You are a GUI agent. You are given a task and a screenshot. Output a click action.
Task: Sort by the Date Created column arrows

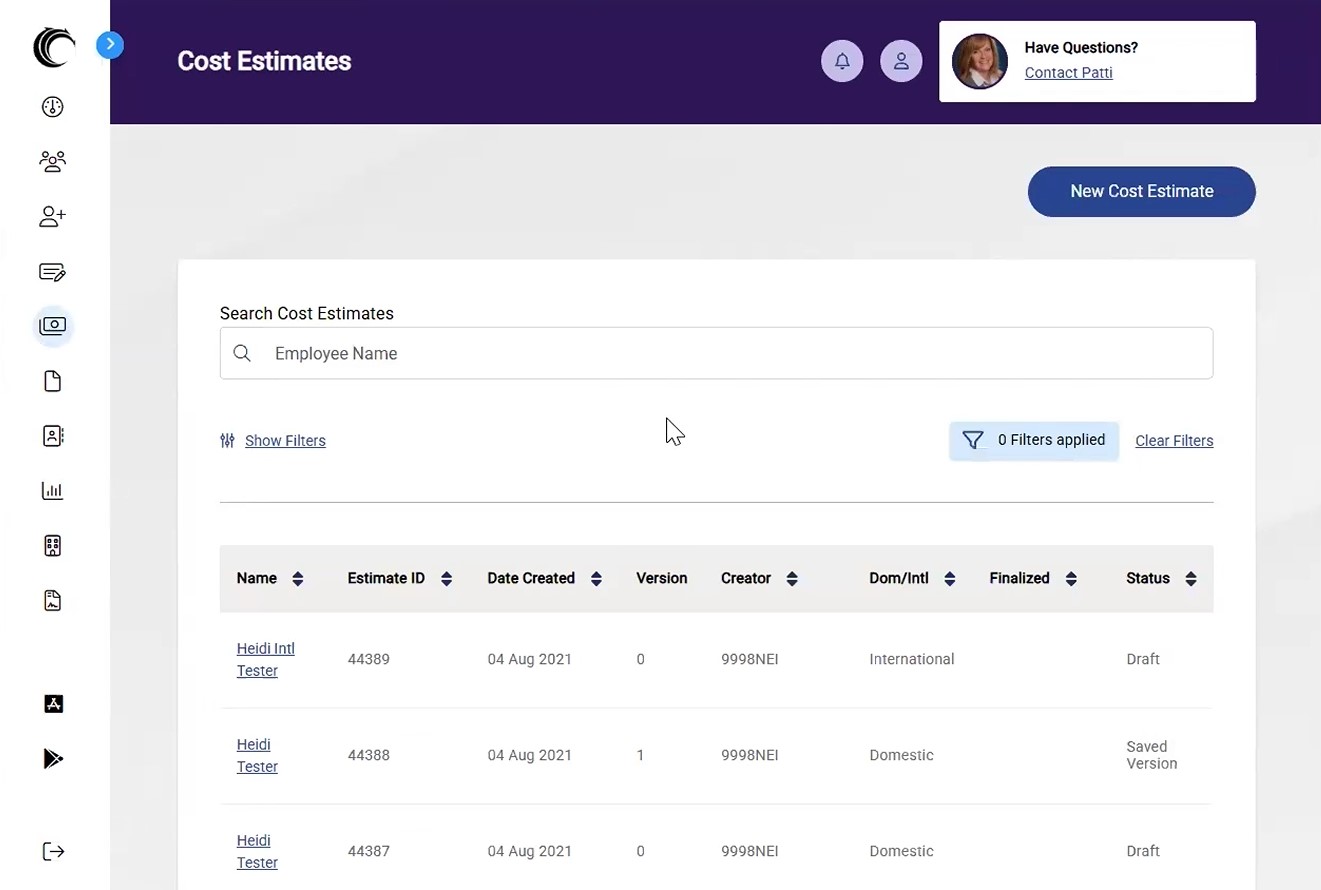(596, 578)
